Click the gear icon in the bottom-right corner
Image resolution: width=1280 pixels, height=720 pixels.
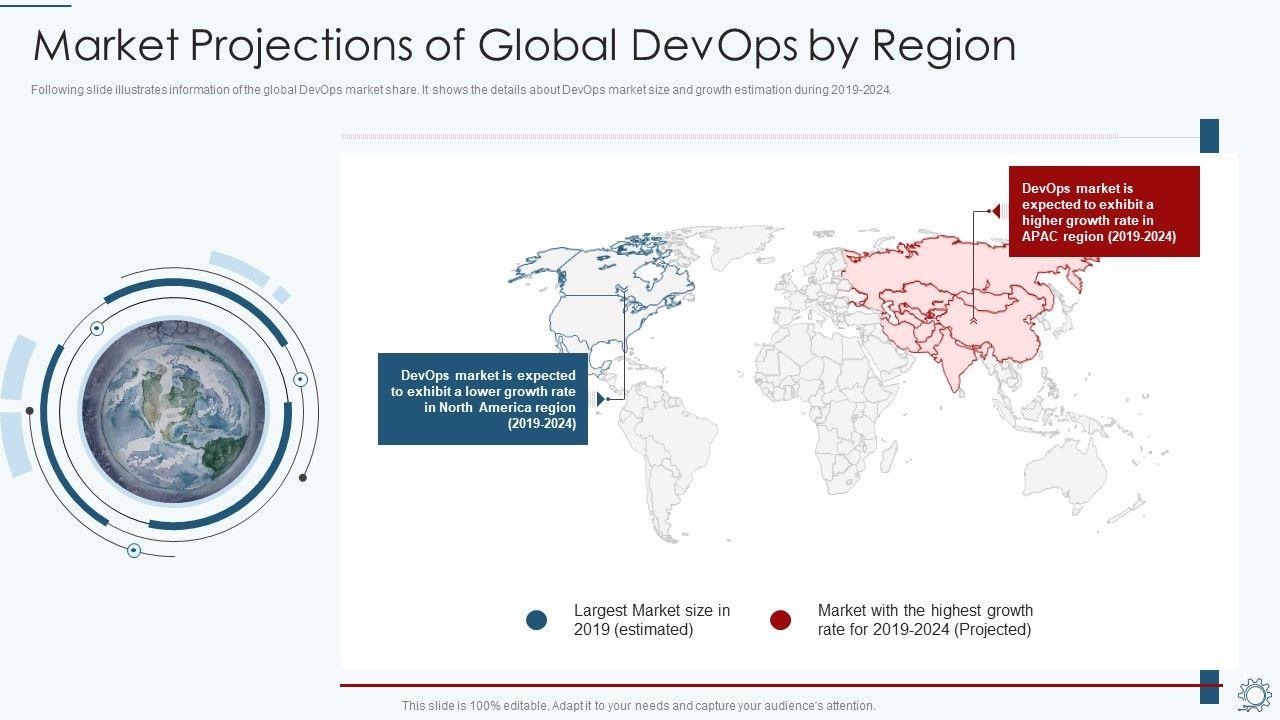1254,695
